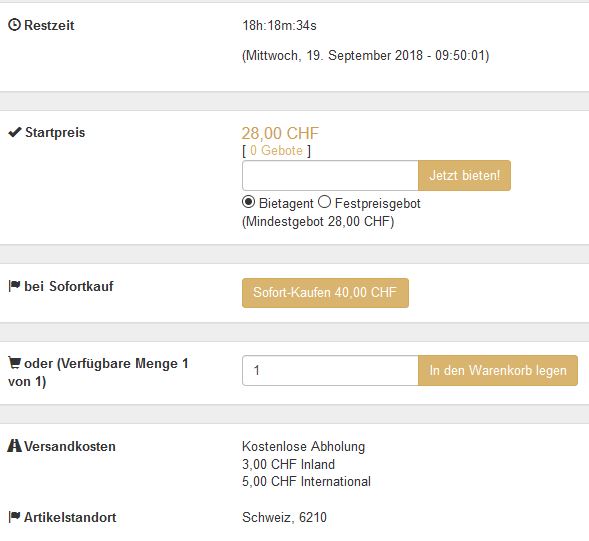Click In den Warenkorb legen button
The image size is (589, 541).
point(498,370)
